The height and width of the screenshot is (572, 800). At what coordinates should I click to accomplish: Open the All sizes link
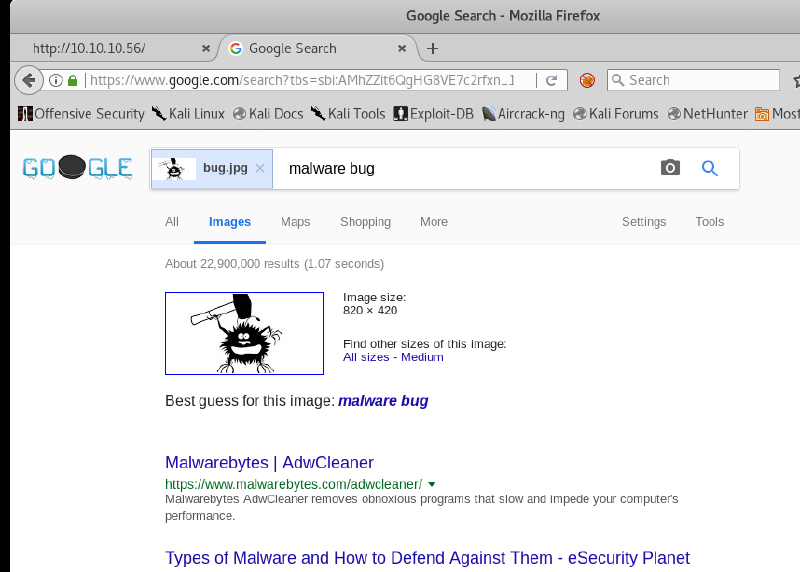click(x=366, y=357)
